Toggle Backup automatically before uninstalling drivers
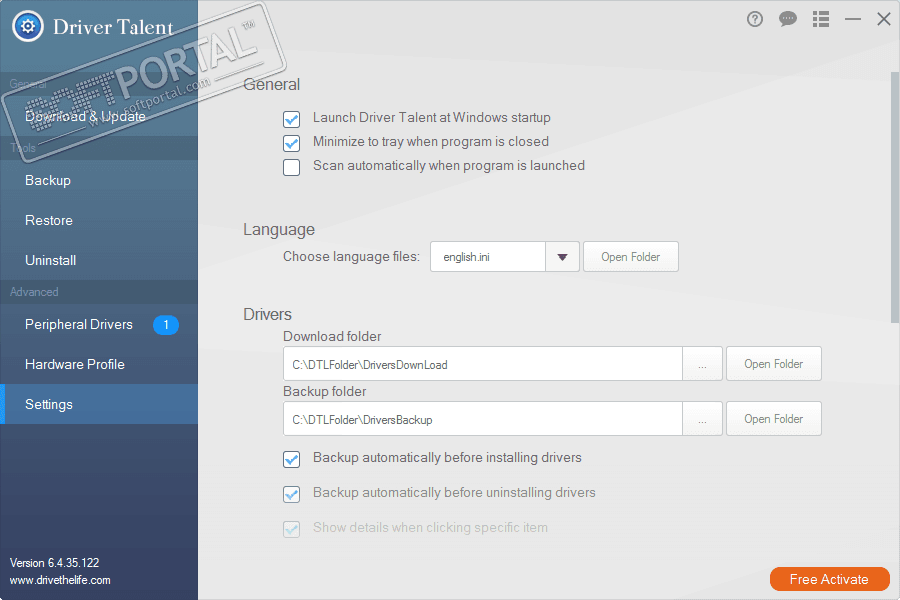This screenshot has height=600, width=900. pos(292,494)
